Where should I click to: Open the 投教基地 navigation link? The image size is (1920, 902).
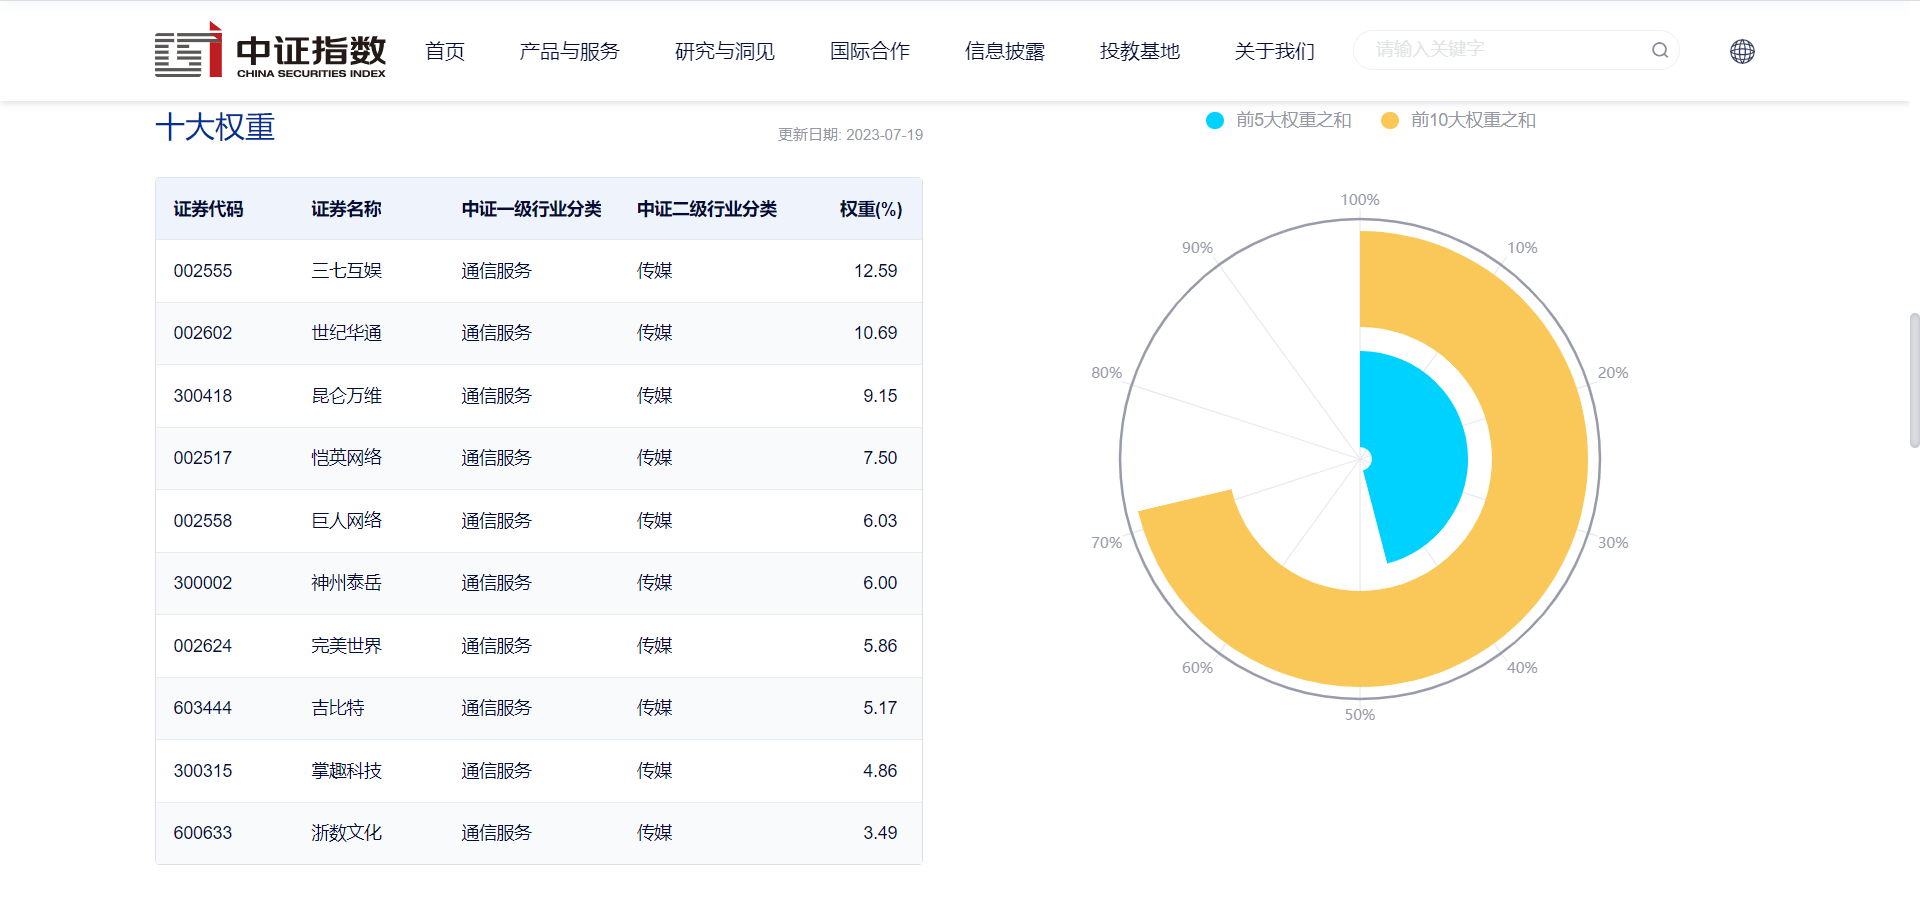1139,51
